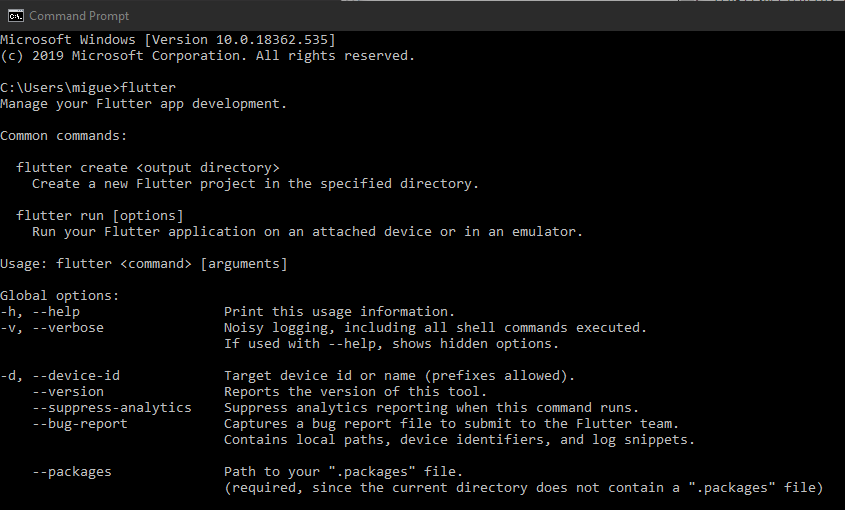Click the '-h, --help' option text

[x=40, y=312]
